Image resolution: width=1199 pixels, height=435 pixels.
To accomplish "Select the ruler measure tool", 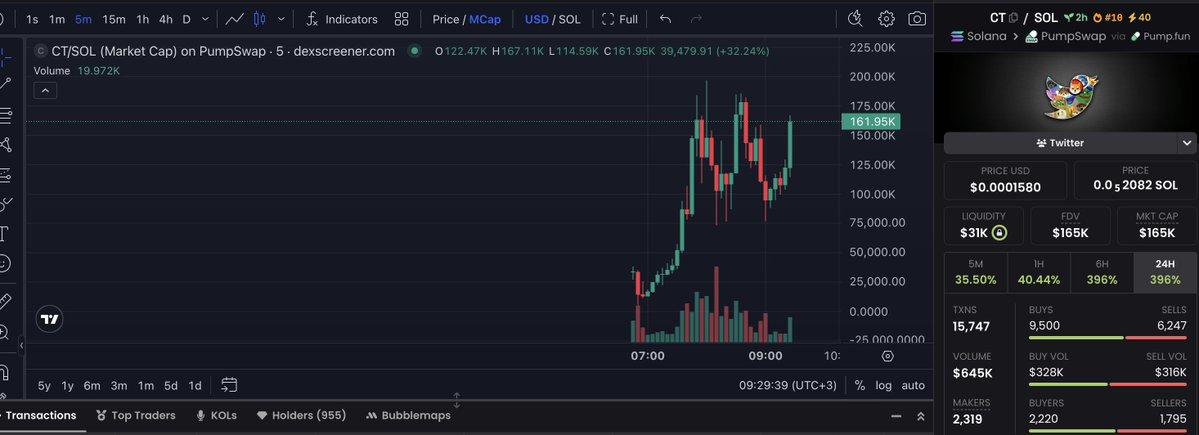I will pyautogui.click(x=5, y=300).
